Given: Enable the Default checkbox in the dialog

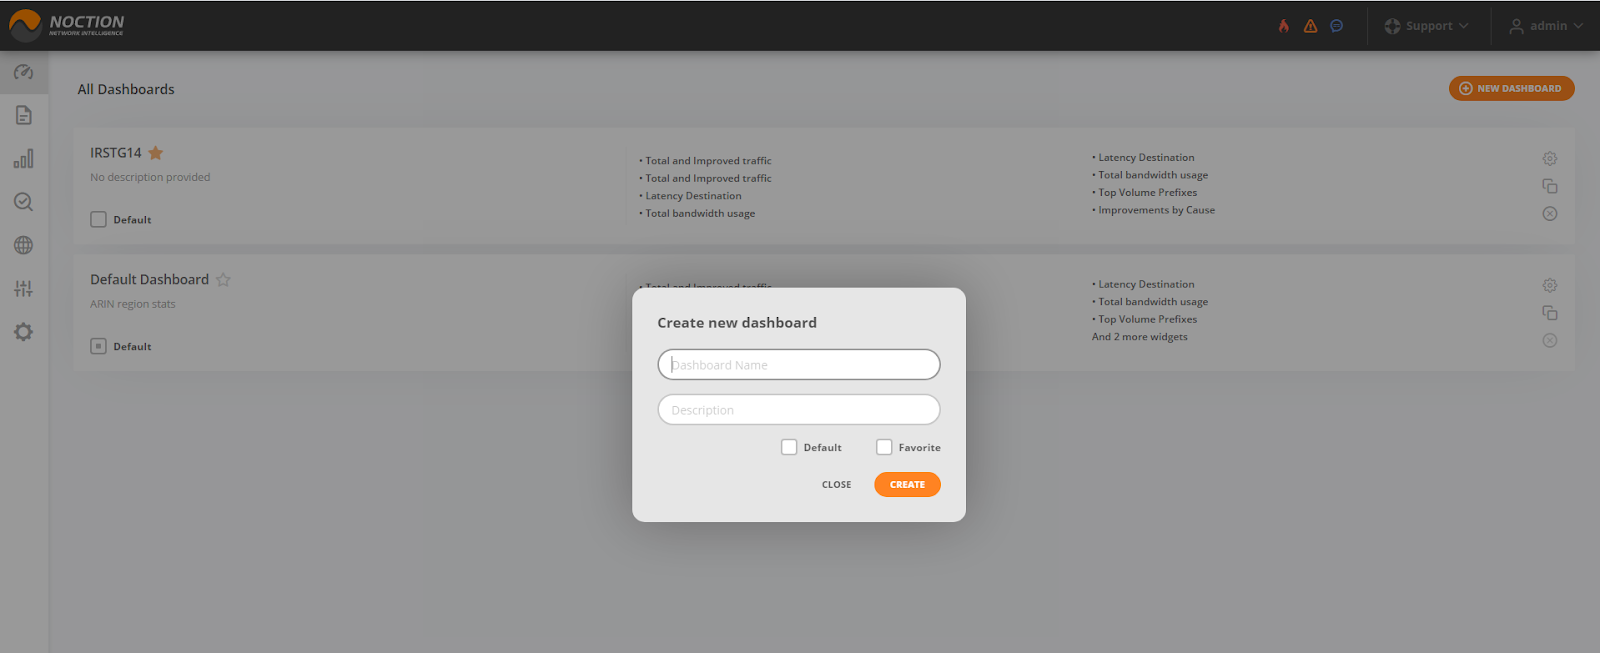Looking at the screenshot, I should pyautogui.click(x=789, y=447).
